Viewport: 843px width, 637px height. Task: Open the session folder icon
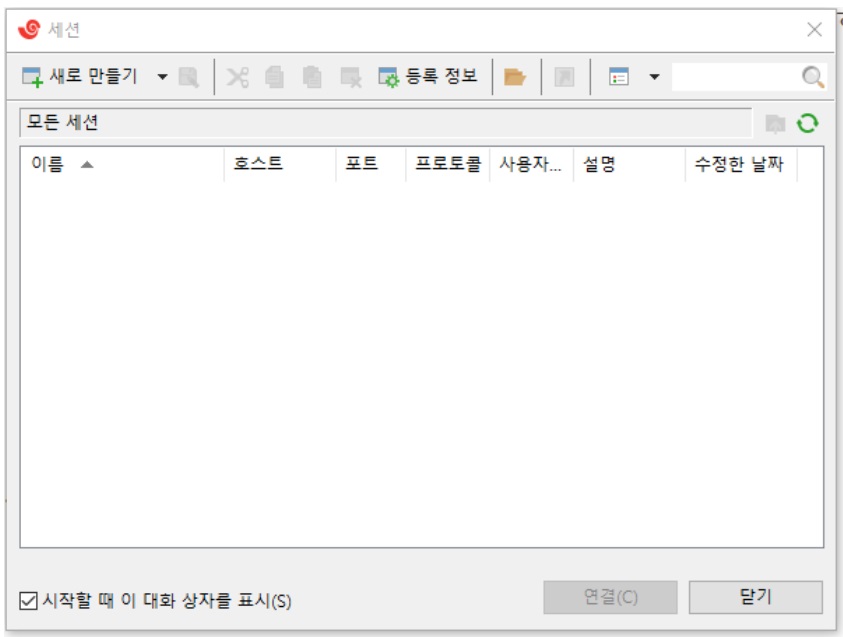click(x=515, y=77)
